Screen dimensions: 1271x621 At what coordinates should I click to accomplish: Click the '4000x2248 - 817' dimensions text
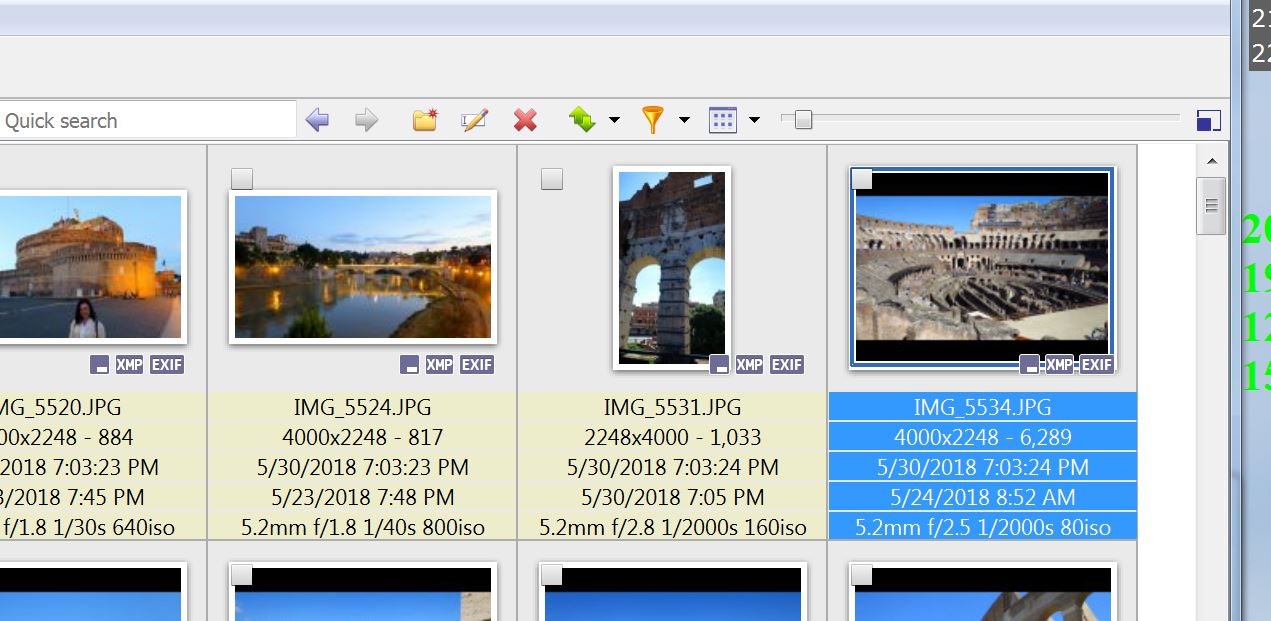click(x=363, y=437)
